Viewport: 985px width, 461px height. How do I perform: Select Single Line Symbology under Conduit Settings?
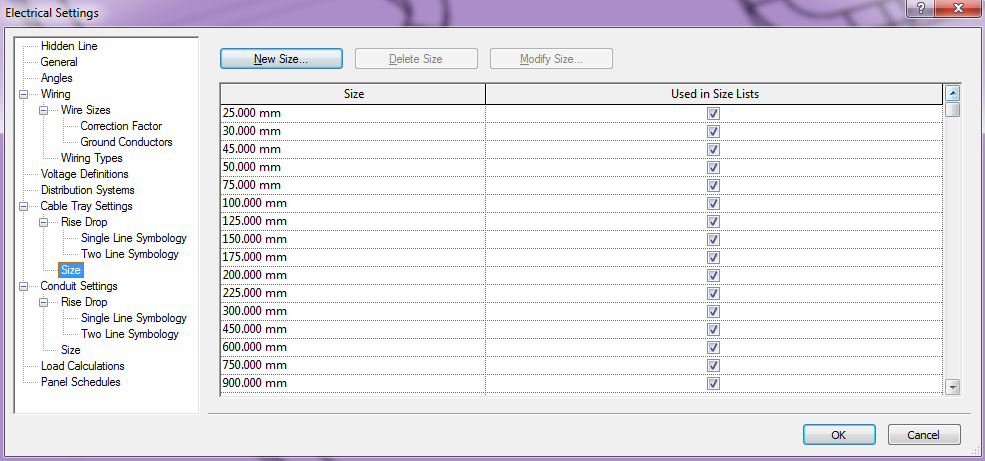[x=134, y=318]
